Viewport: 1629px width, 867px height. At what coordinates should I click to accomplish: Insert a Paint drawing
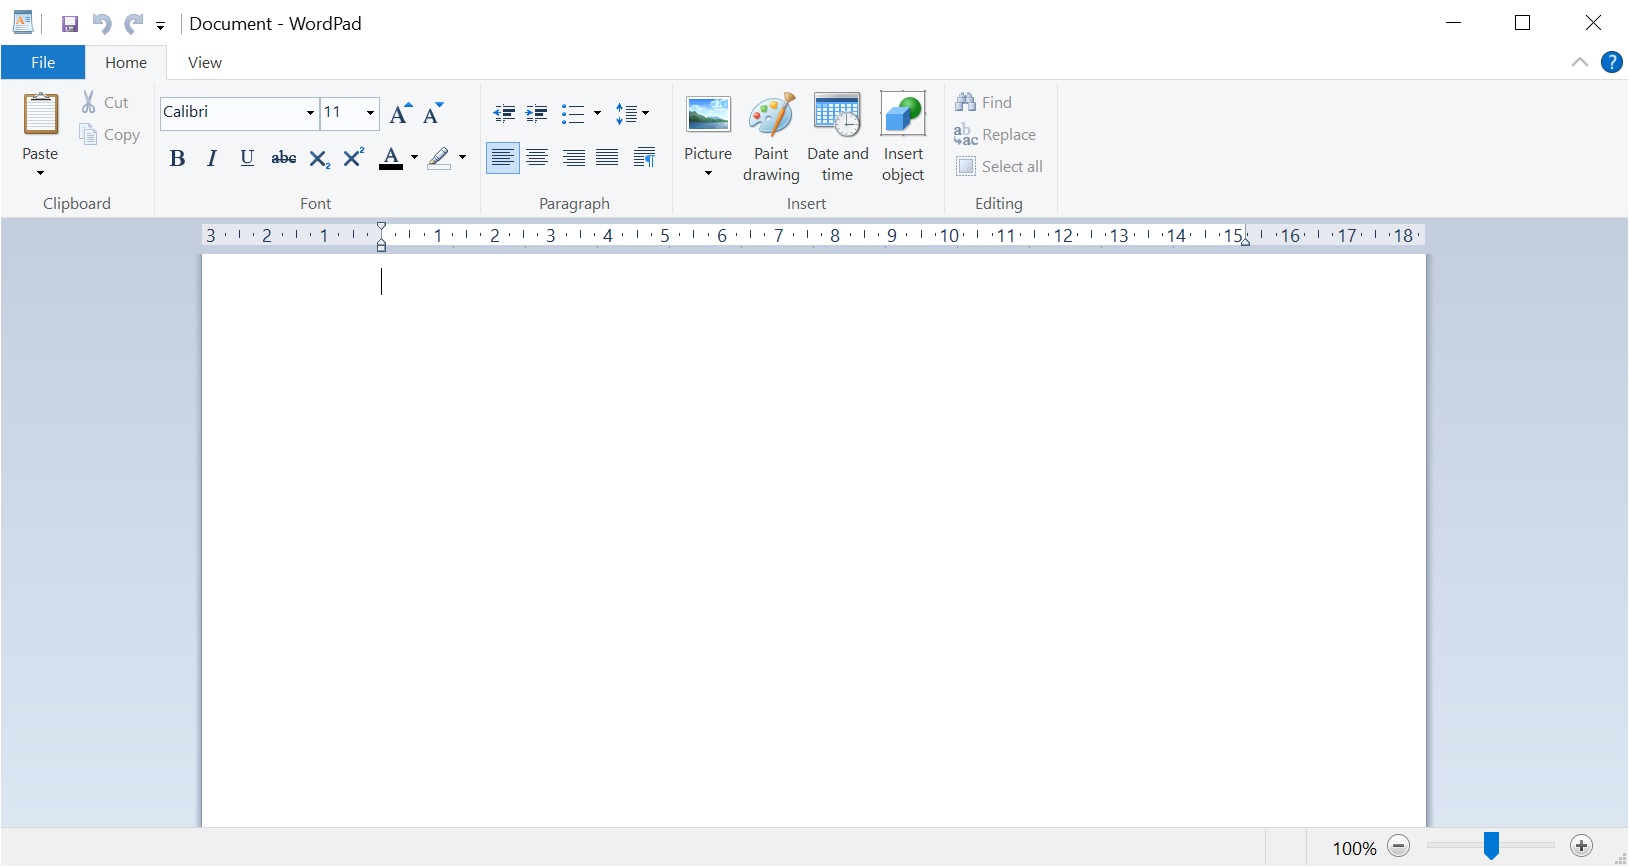[x=771, y=137]
